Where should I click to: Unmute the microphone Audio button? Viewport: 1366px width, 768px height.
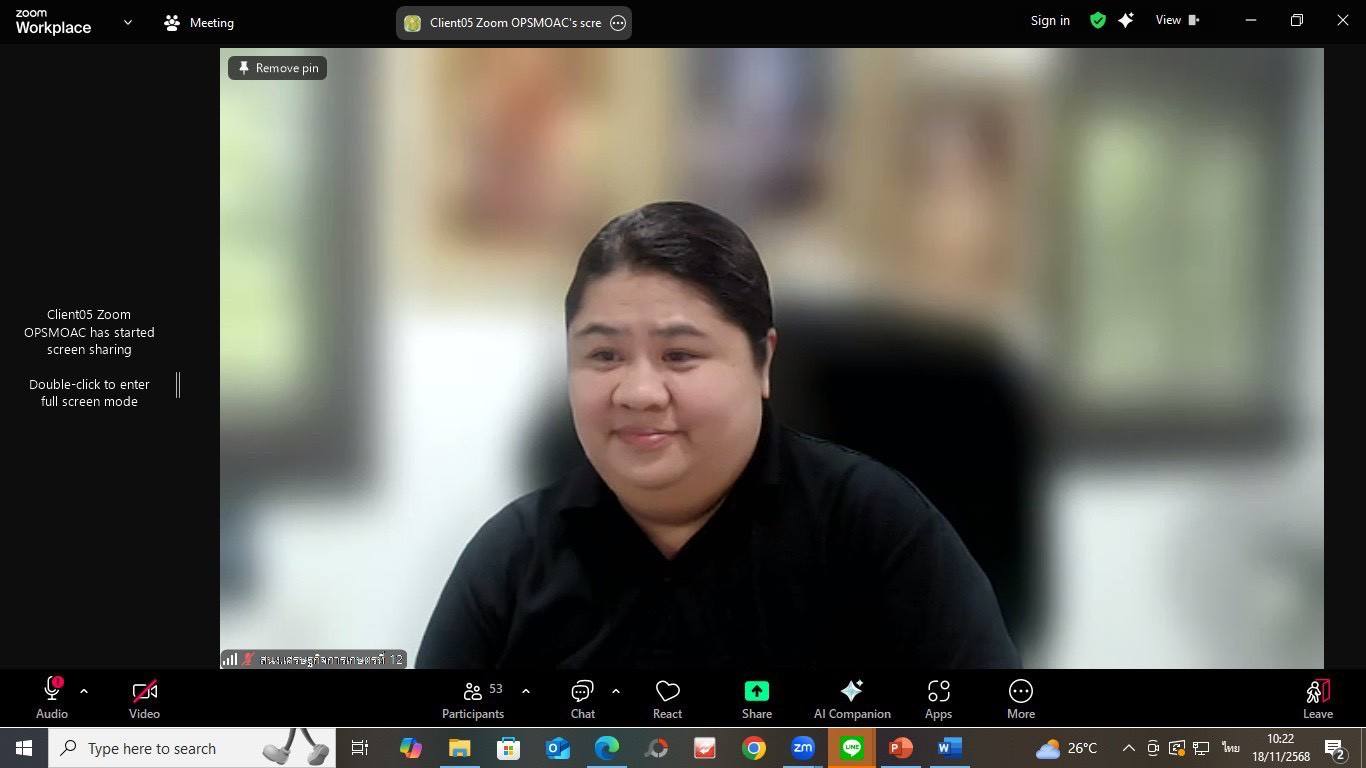click(x=52, y=699)
